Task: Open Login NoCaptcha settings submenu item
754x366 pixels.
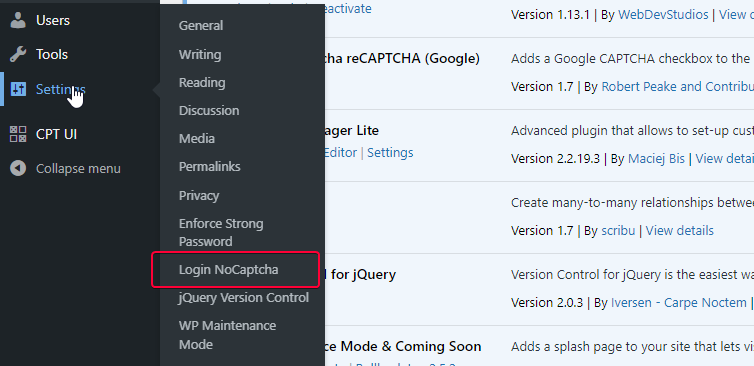Action: [x=228, y=270]
